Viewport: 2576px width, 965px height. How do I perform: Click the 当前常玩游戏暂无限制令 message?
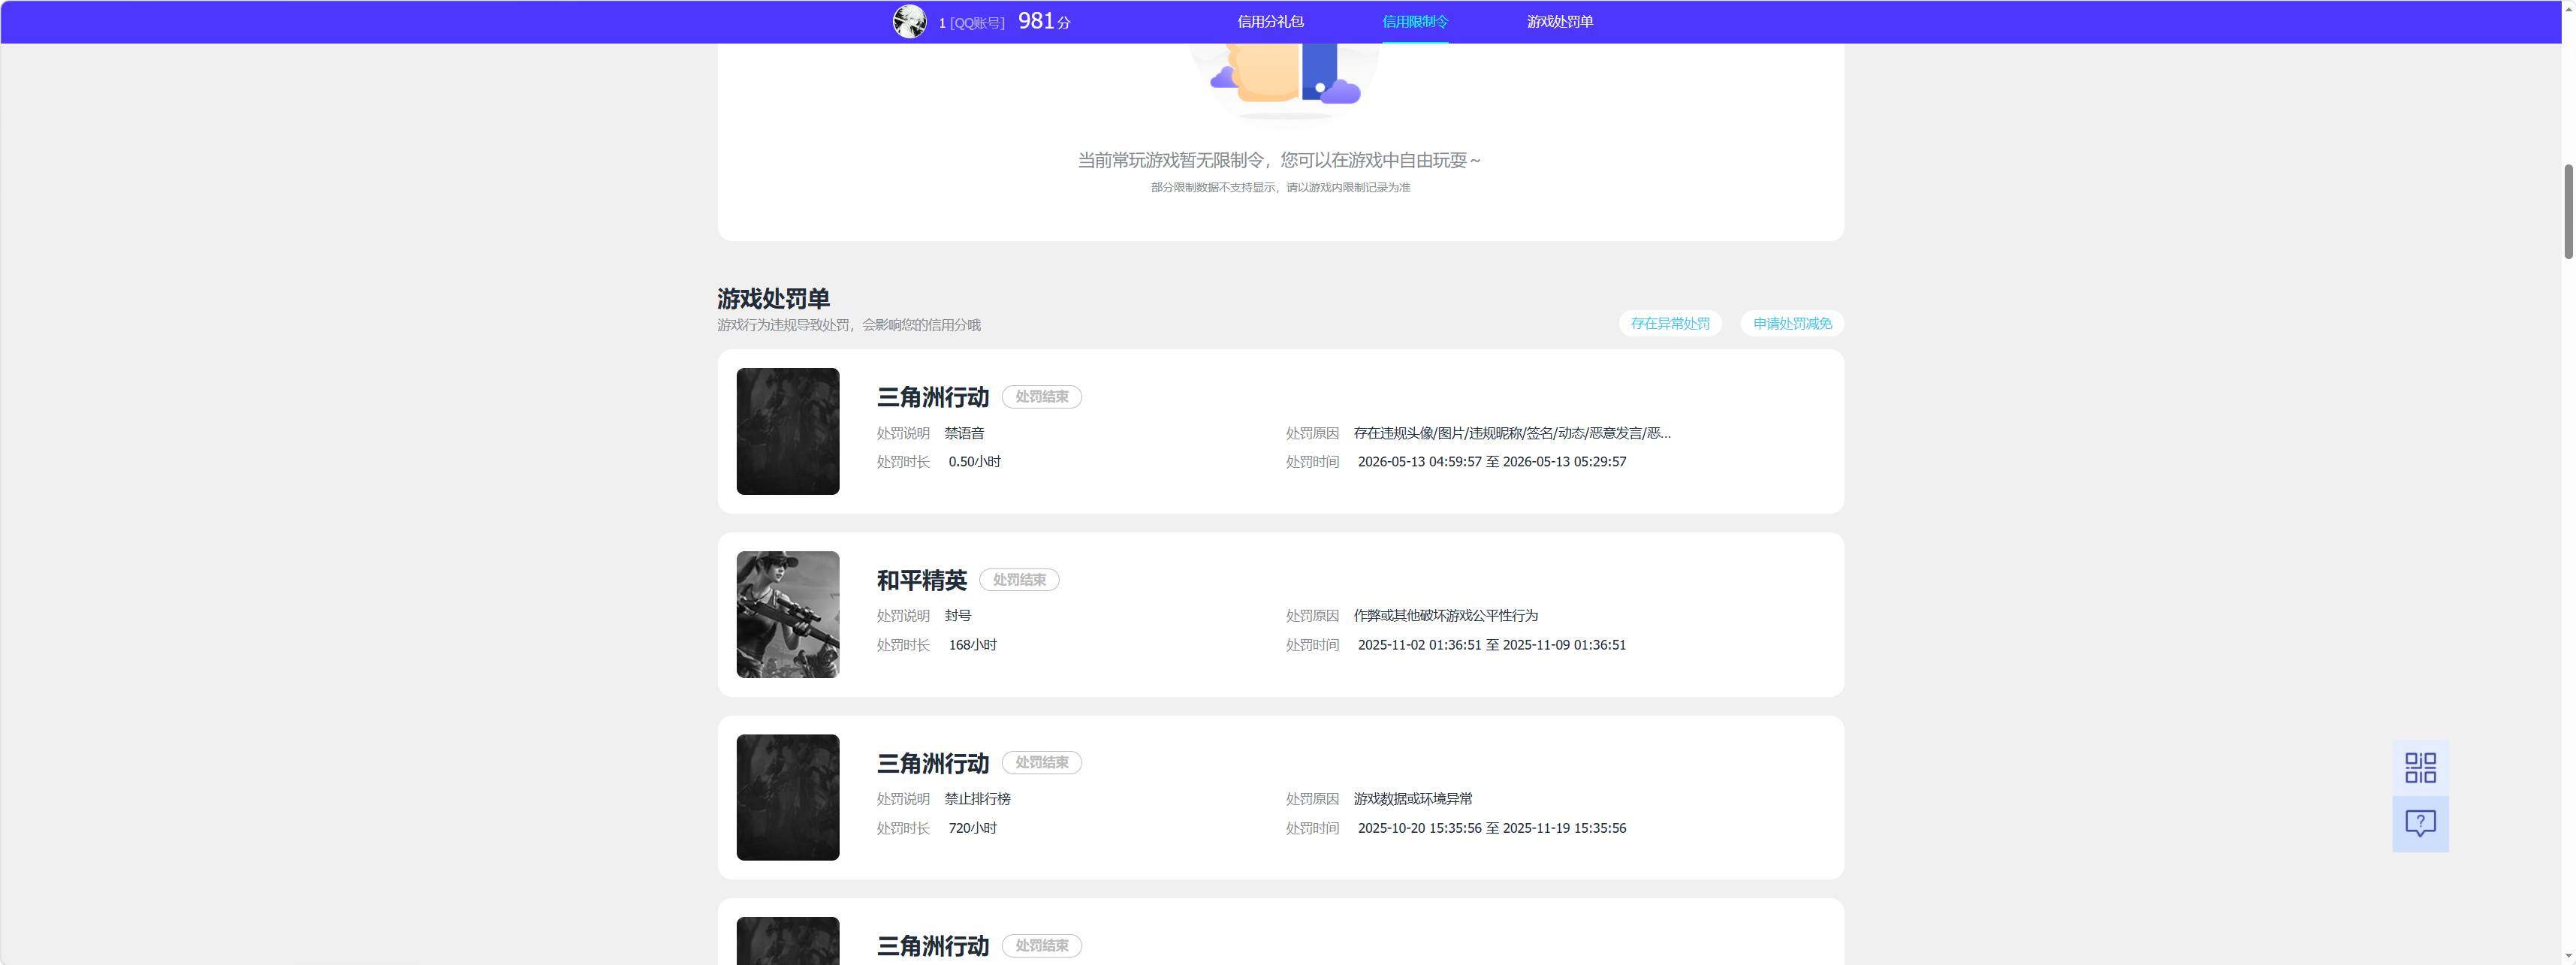pyautogui.click(x=1280, y=160)
